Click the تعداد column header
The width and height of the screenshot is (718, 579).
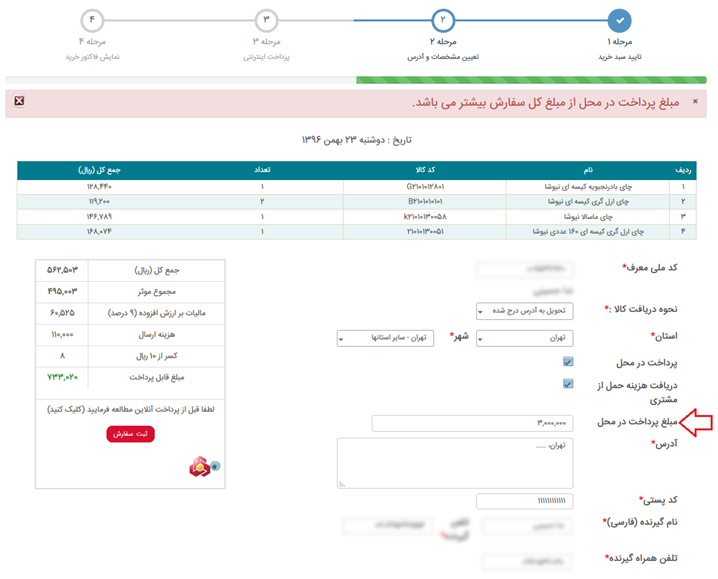[x=262, y=170]
